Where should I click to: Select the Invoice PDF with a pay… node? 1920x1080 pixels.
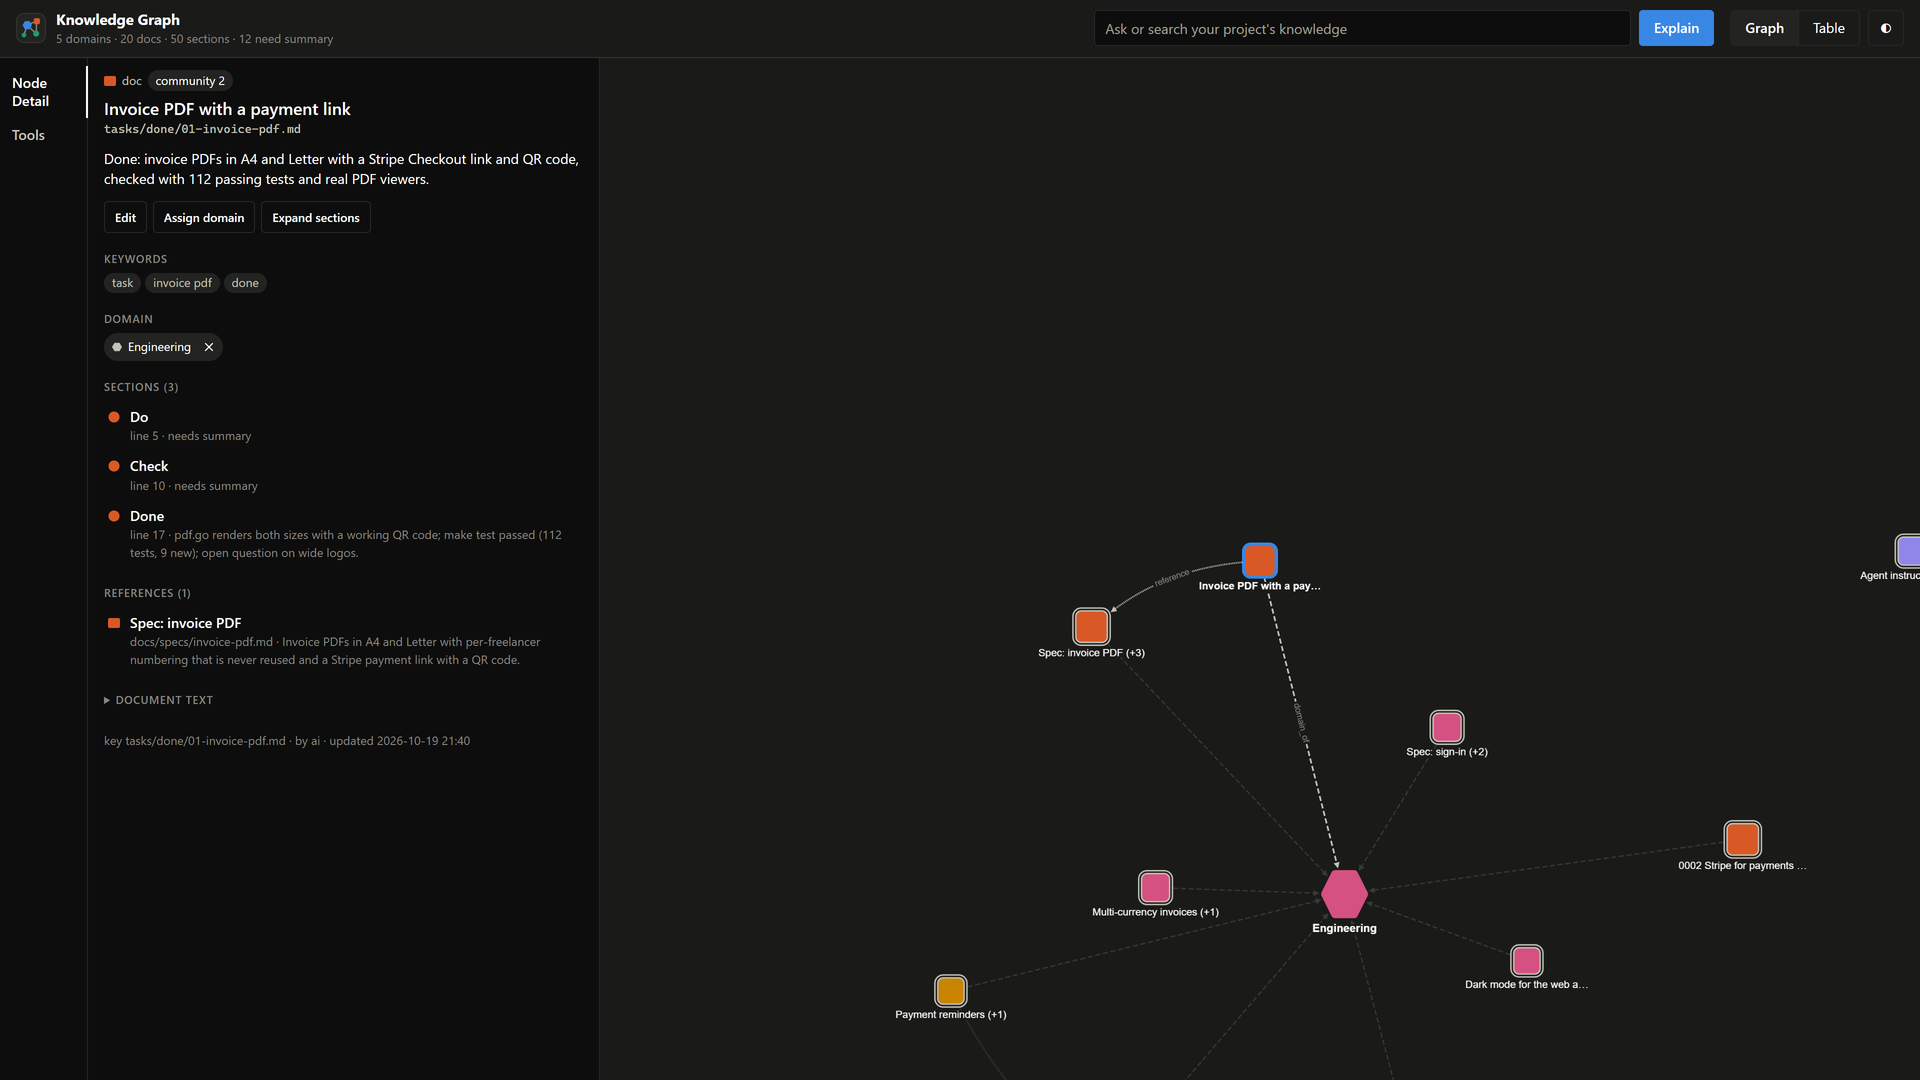(x=1259, y=560)
